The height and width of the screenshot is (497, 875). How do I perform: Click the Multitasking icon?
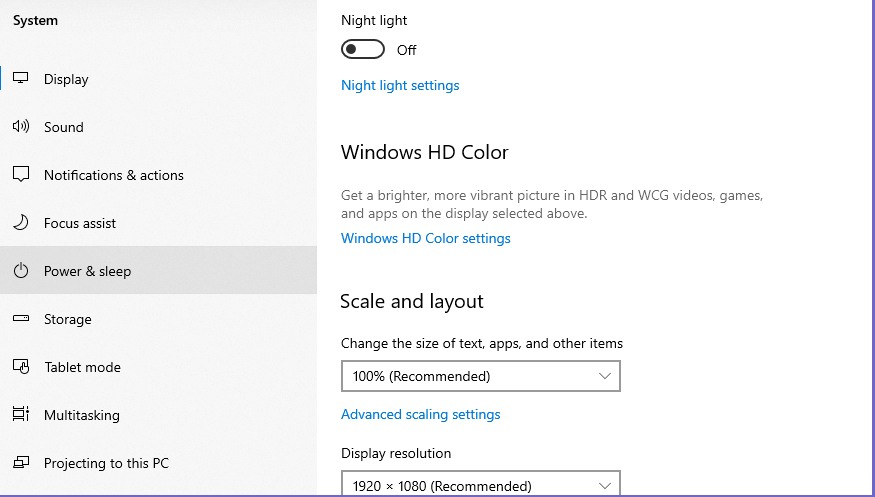[21, 414]
